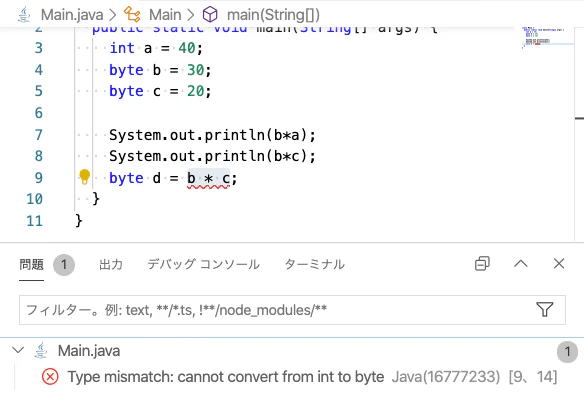Select Main.java in problems list
This screenshot has height=405, width=584.
[x=89, y=351]
